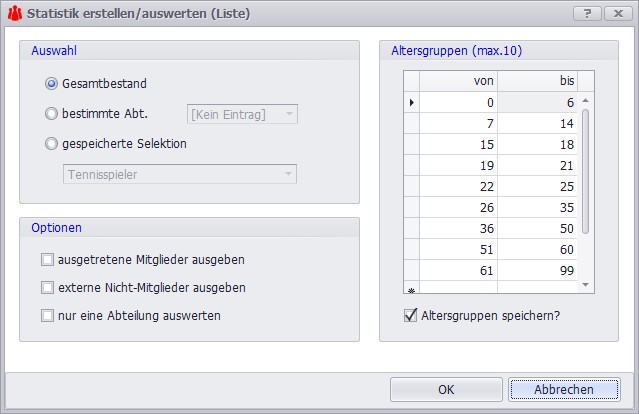Click the red app icon in title bar

coord(15,14)
